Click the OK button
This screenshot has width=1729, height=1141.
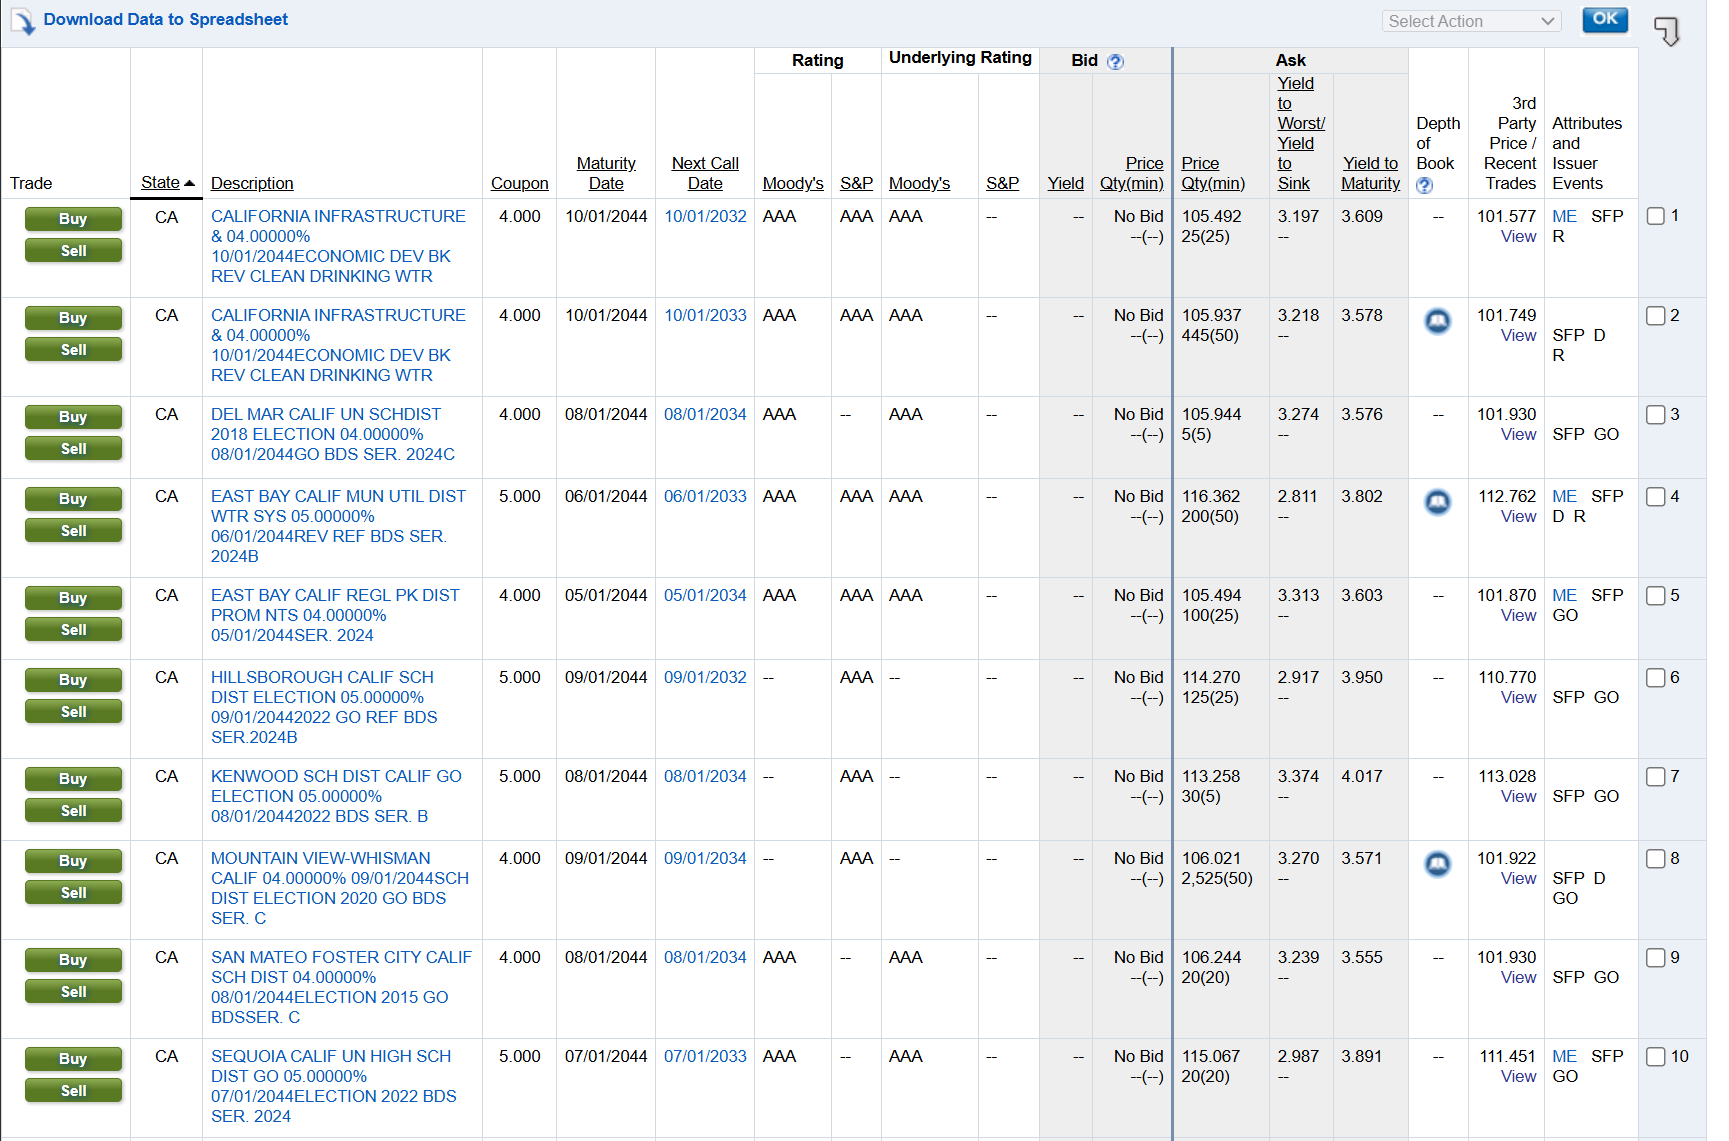pos(1604,19)
